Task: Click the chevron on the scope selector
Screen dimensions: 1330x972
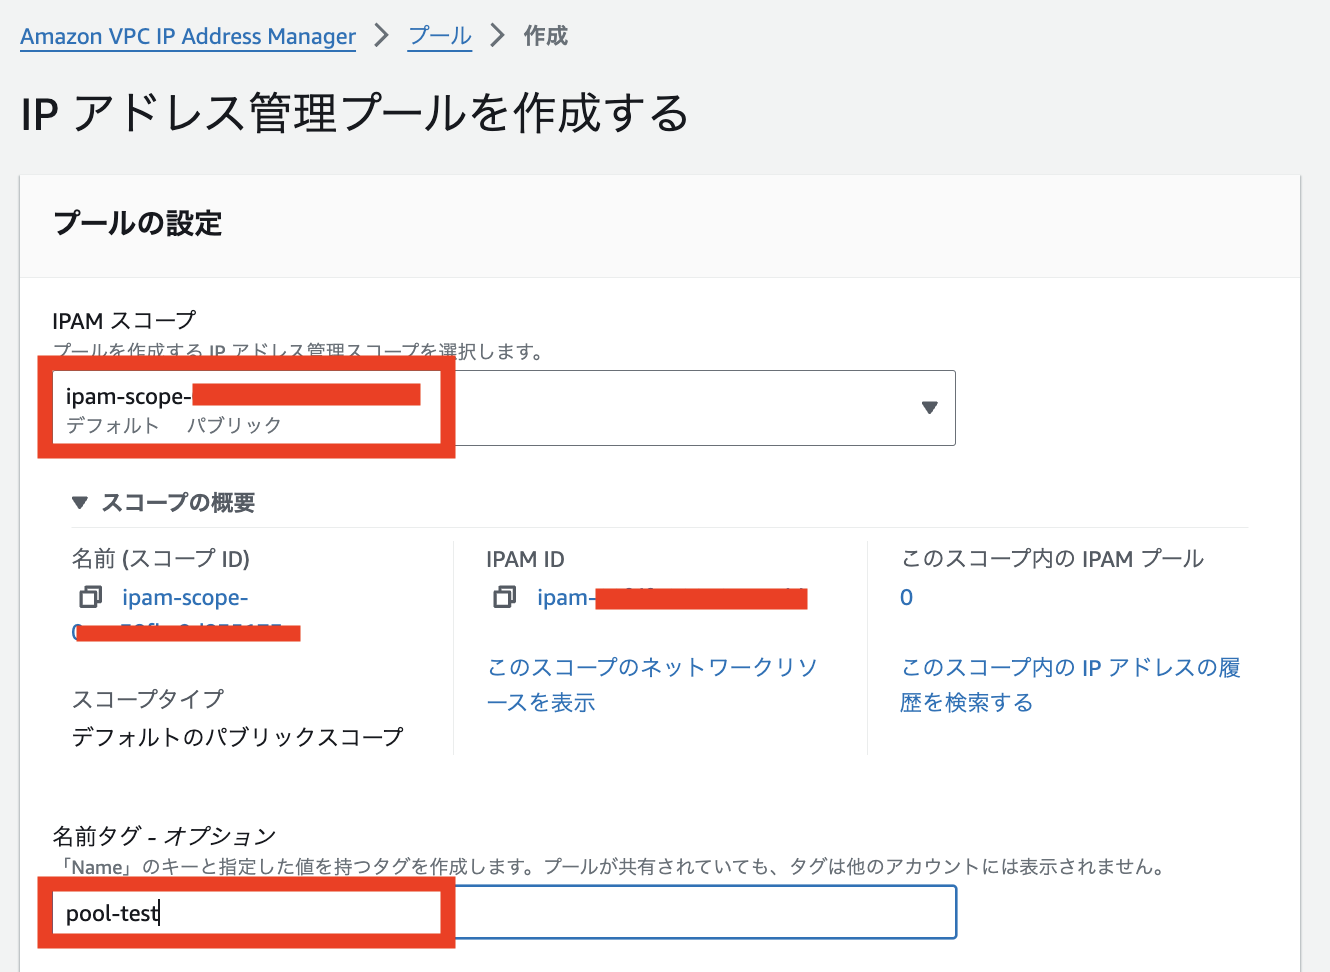Action: [929, 407]
